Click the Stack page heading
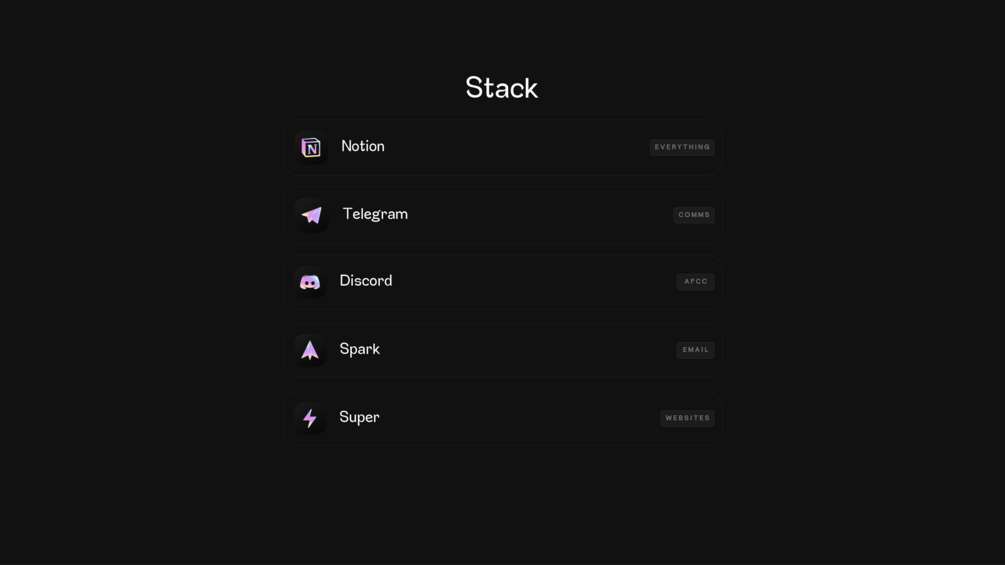The height and width of the screenshot is (565, 1005). click(x=502, y=88)
